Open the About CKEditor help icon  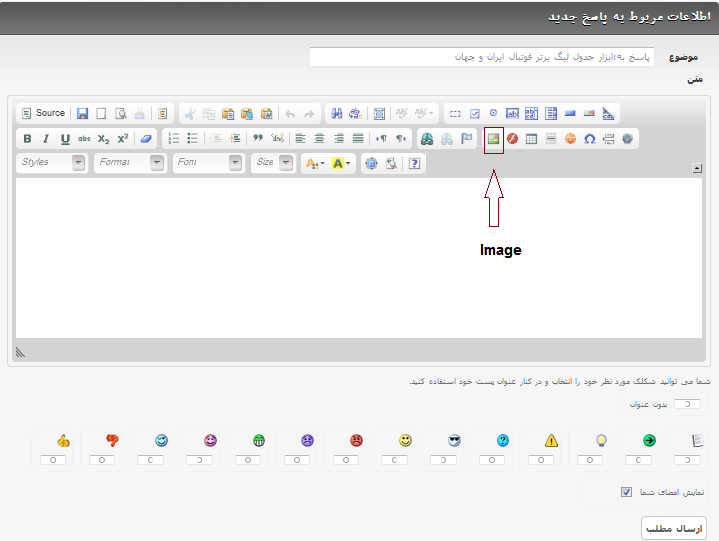tap(414, 163)
